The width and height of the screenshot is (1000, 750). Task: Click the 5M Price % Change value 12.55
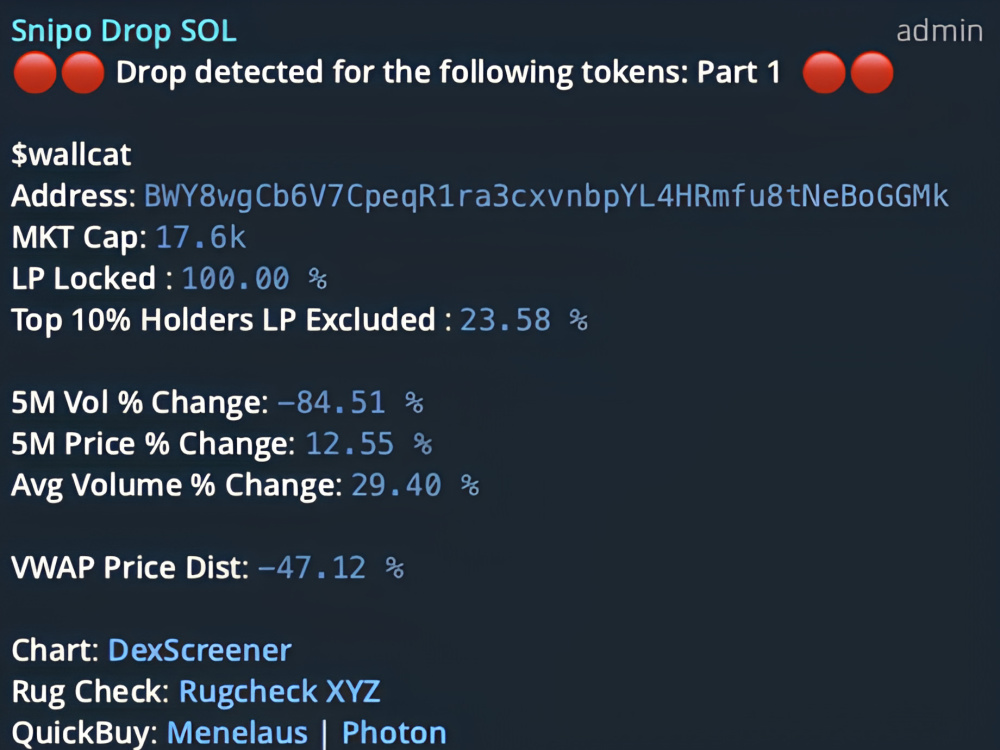click(350, 444)
